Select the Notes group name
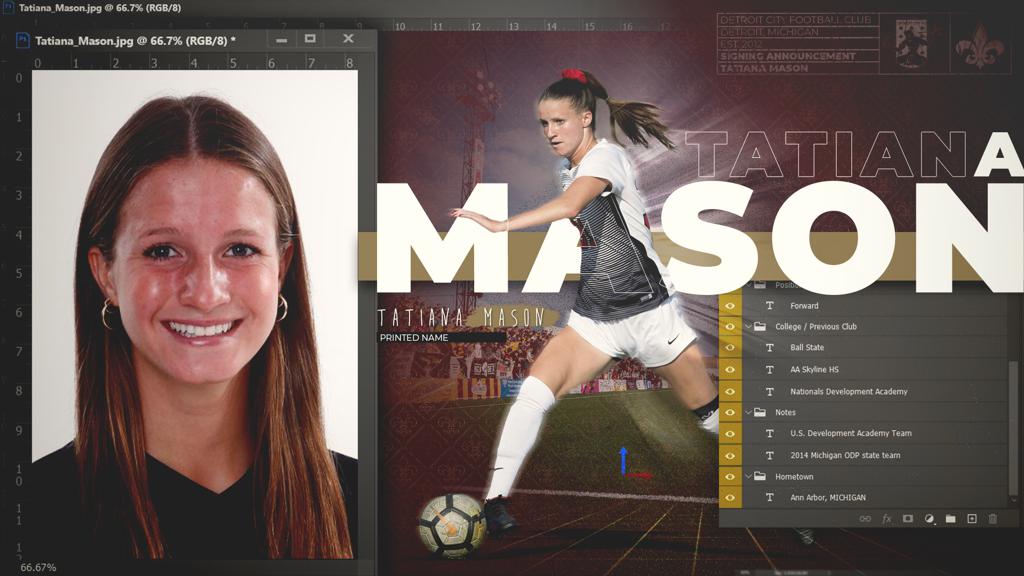The image size is (1024, 576). point(785,412)
